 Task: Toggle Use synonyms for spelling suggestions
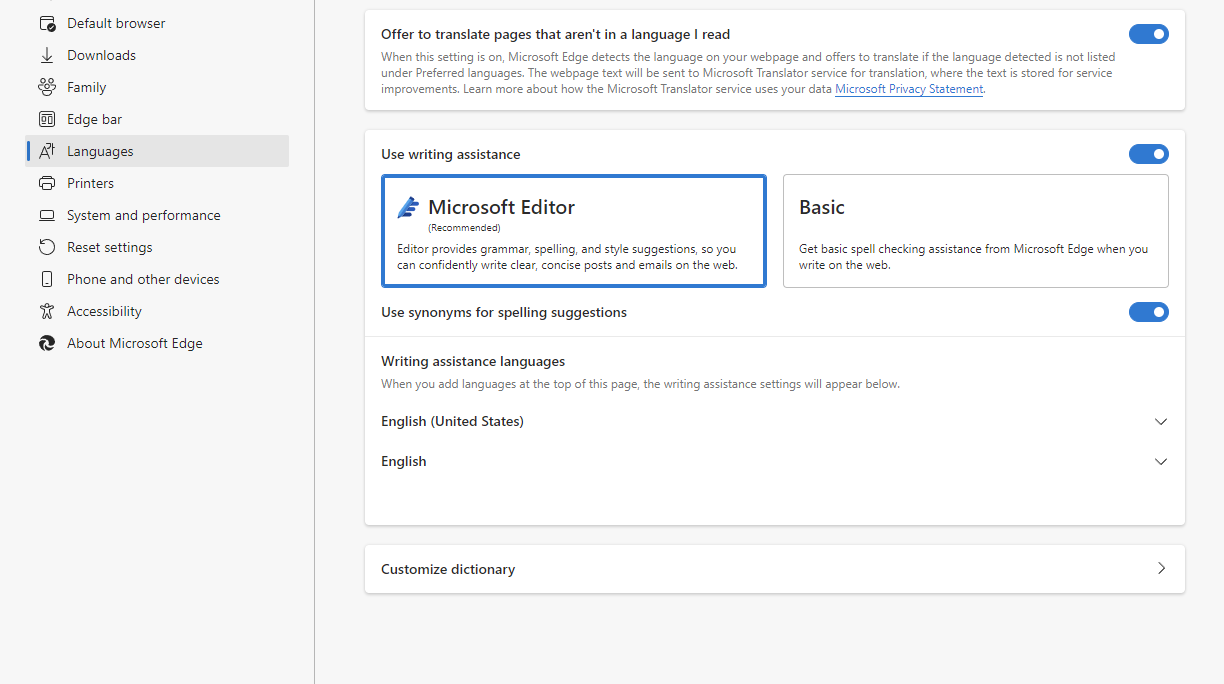pyautogui.click(x=1148, y=312)
